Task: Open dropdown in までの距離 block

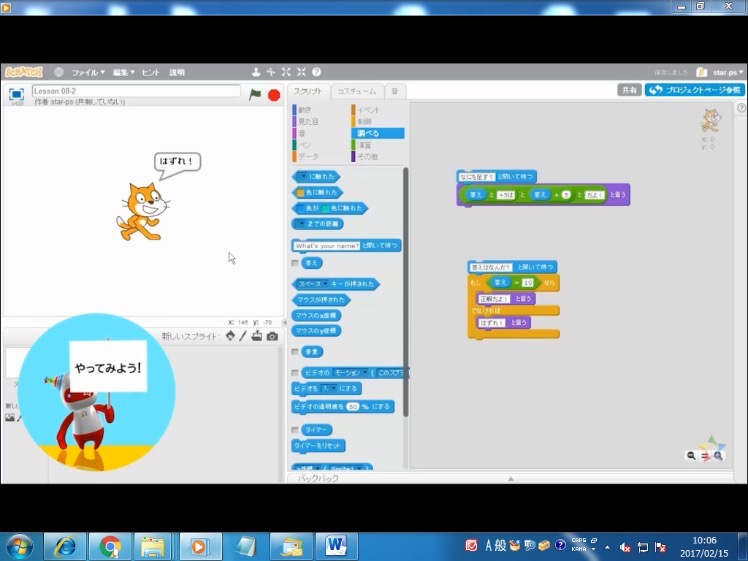Action: 302,223
